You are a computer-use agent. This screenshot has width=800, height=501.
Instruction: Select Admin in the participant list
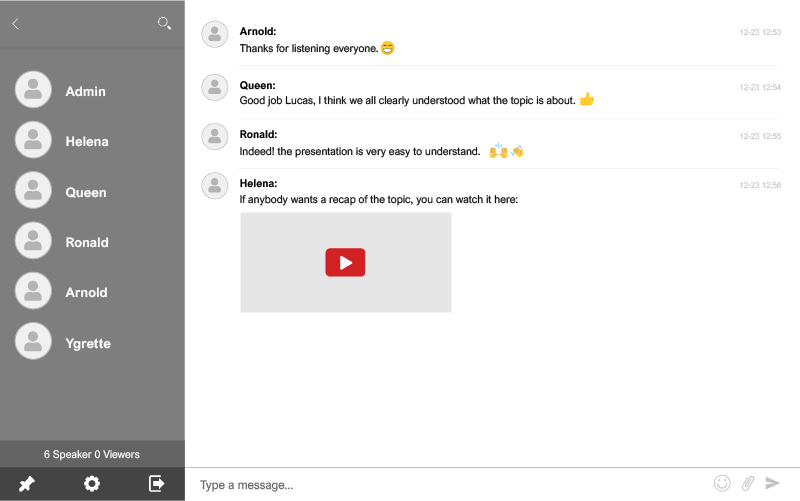pos(85,91)
